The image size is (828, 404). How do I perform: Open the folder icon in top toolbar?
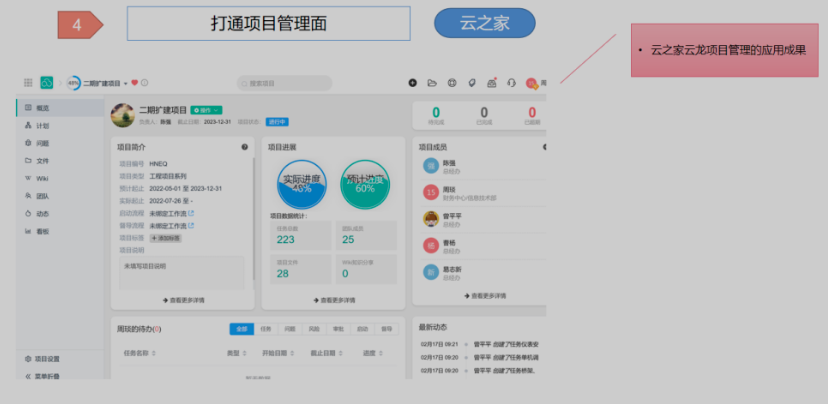point(432,83)
